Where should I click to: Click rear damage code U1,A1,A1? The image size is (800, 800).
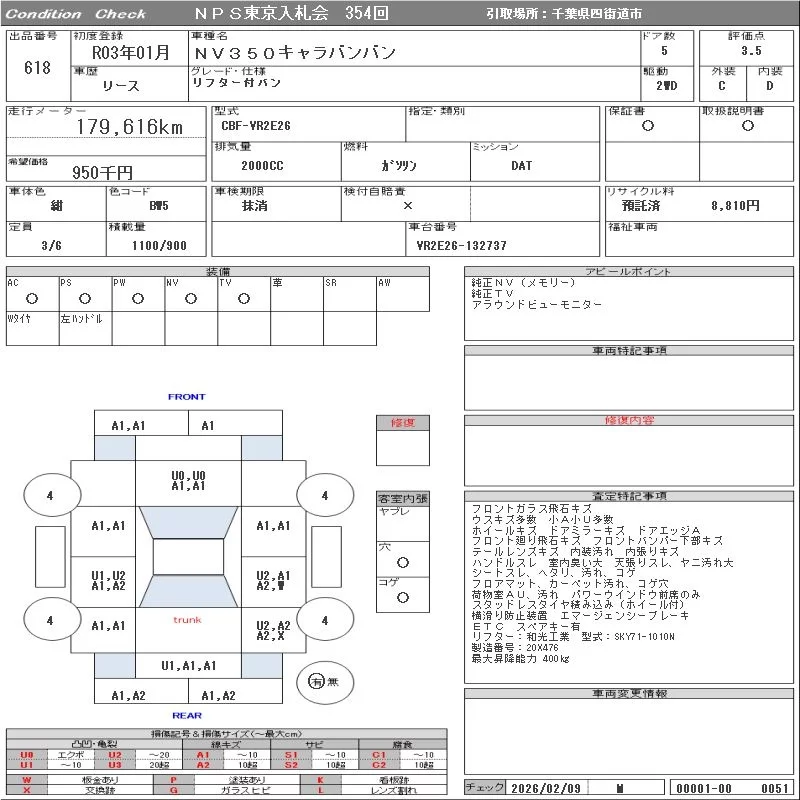coord(188,665)
